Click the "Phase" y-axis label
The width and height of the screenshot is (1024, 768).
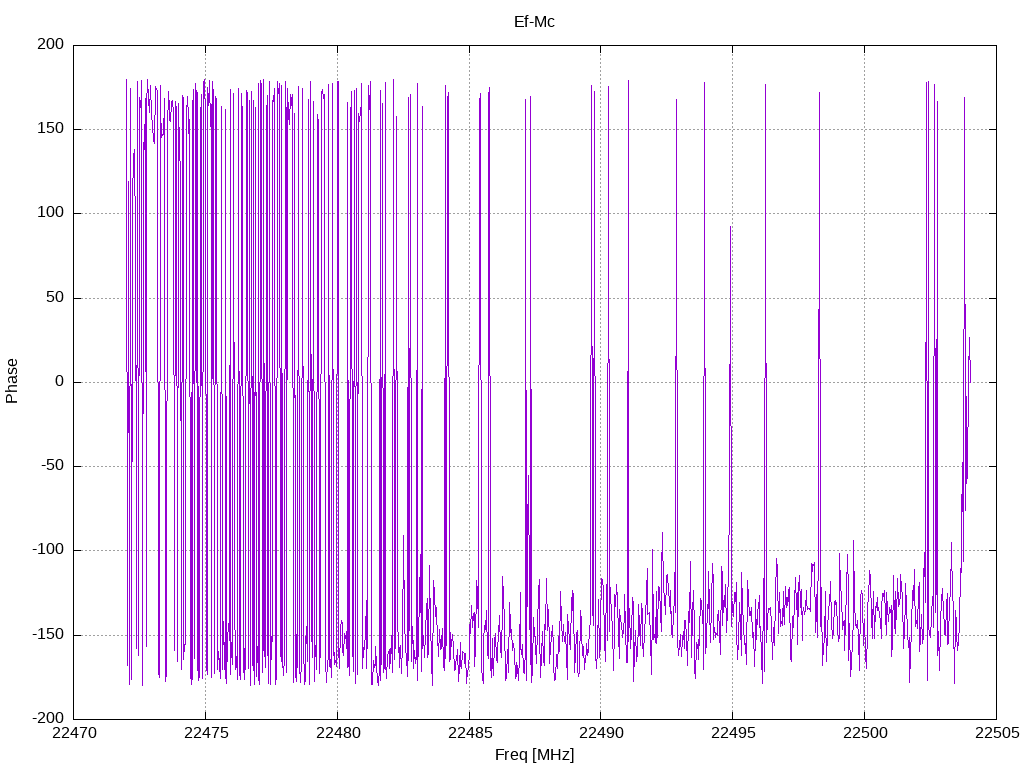12,381
